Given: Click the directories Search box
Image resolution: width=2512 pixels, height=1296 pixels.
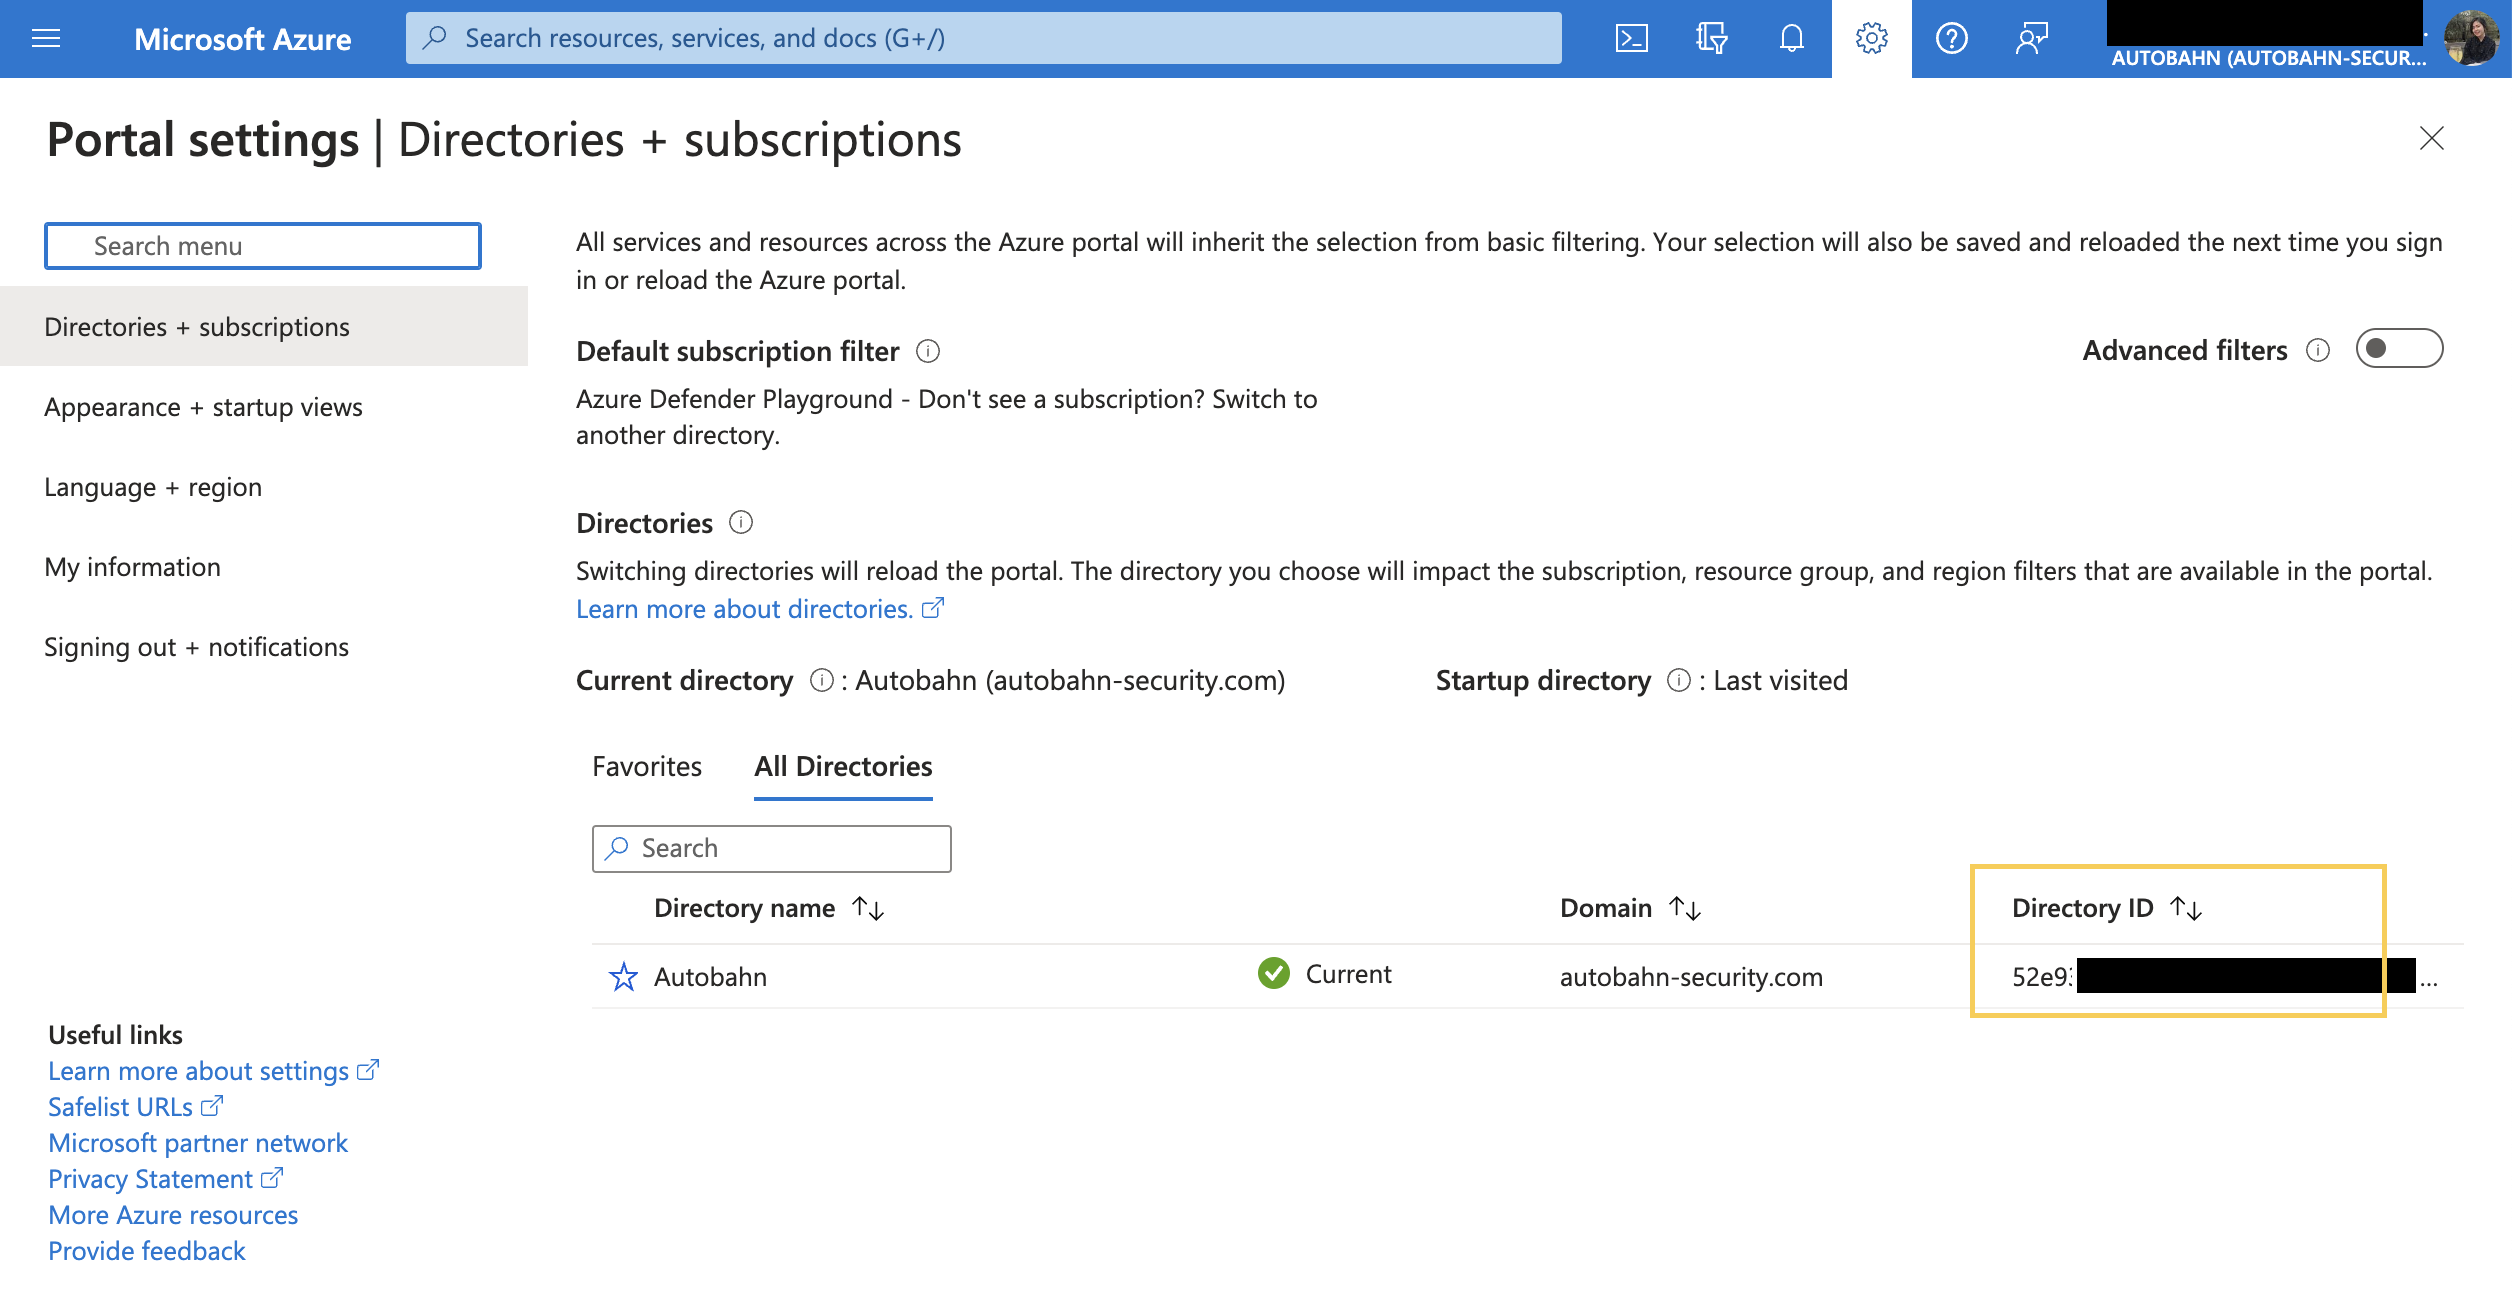Looking at the screenshot, I should coord(771,848).
